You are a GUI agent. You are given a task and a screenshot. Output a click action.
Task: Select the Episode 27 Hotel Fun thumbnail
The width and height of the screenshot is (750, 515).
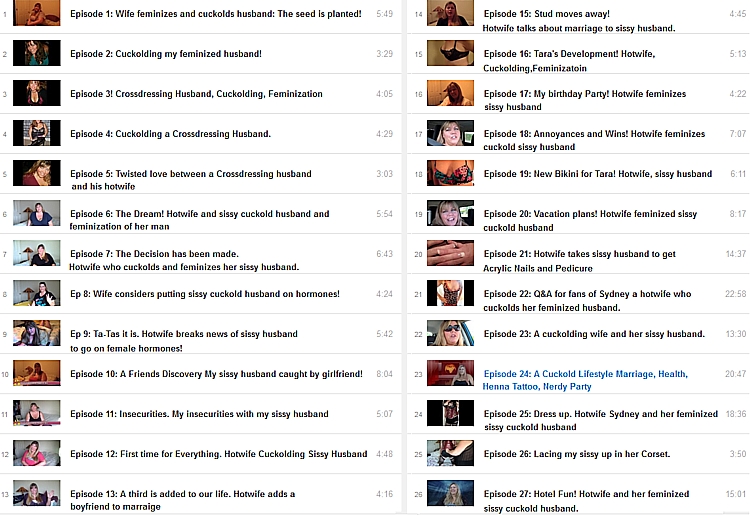pyautogui.click(x=450, y=494)
